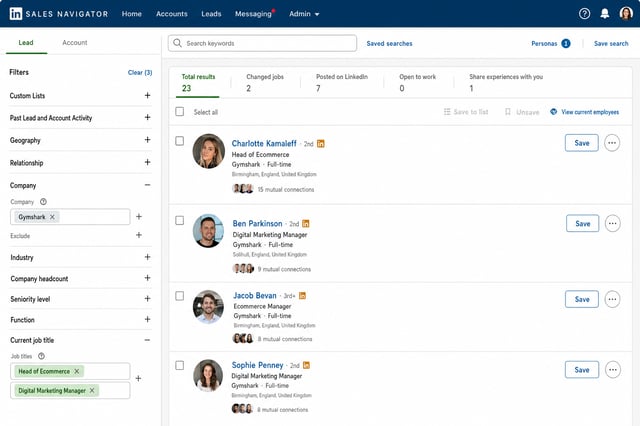Open Saved searches

389,43
